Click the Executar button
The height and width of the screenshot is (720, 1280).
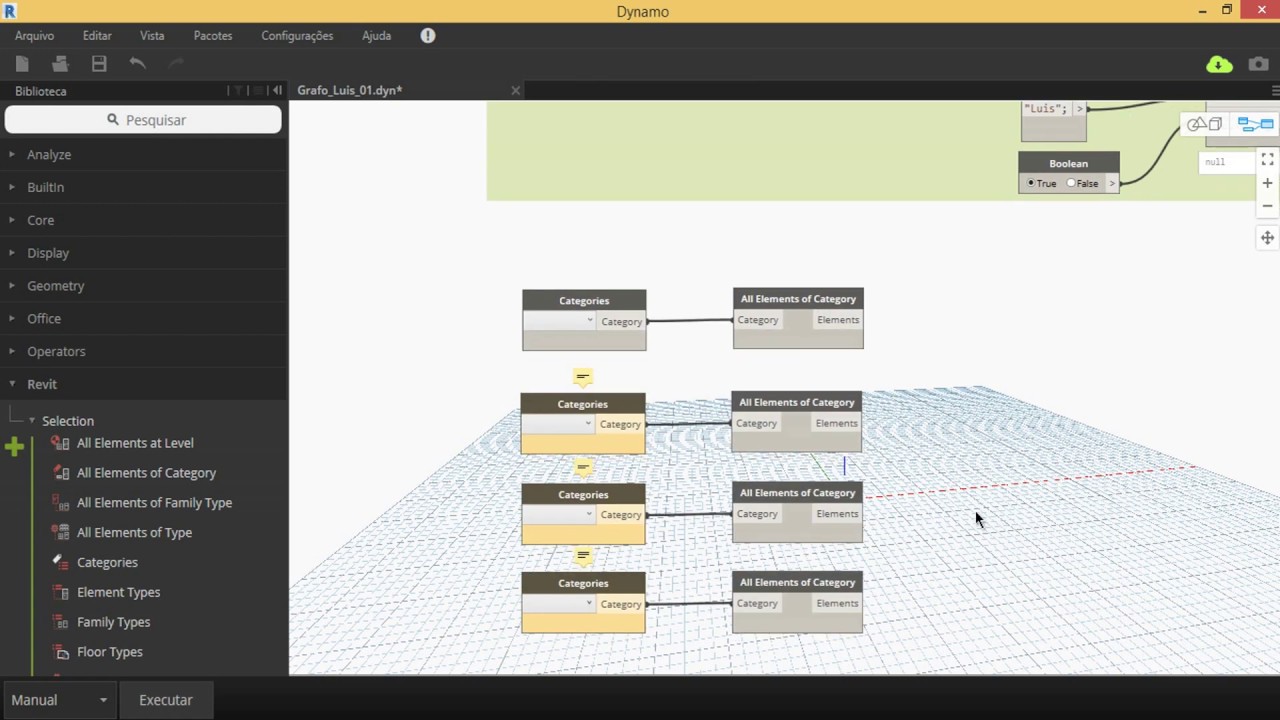click(166, 700)
